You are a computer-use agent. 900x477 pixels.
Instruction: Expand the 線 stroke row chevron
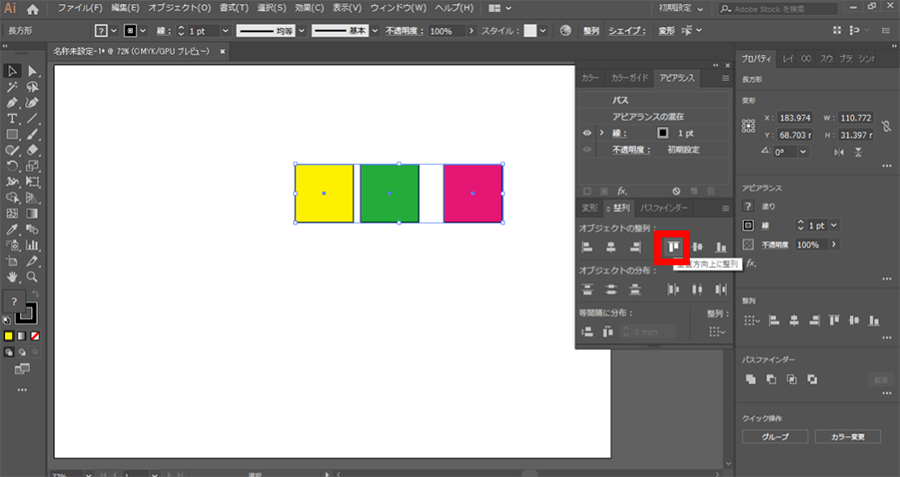tap(601, 132)
